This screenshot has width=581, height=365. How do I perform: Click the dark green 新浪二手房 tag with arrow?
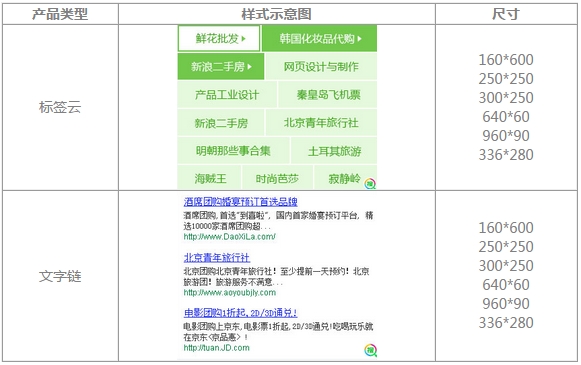(x=221, y=67)
